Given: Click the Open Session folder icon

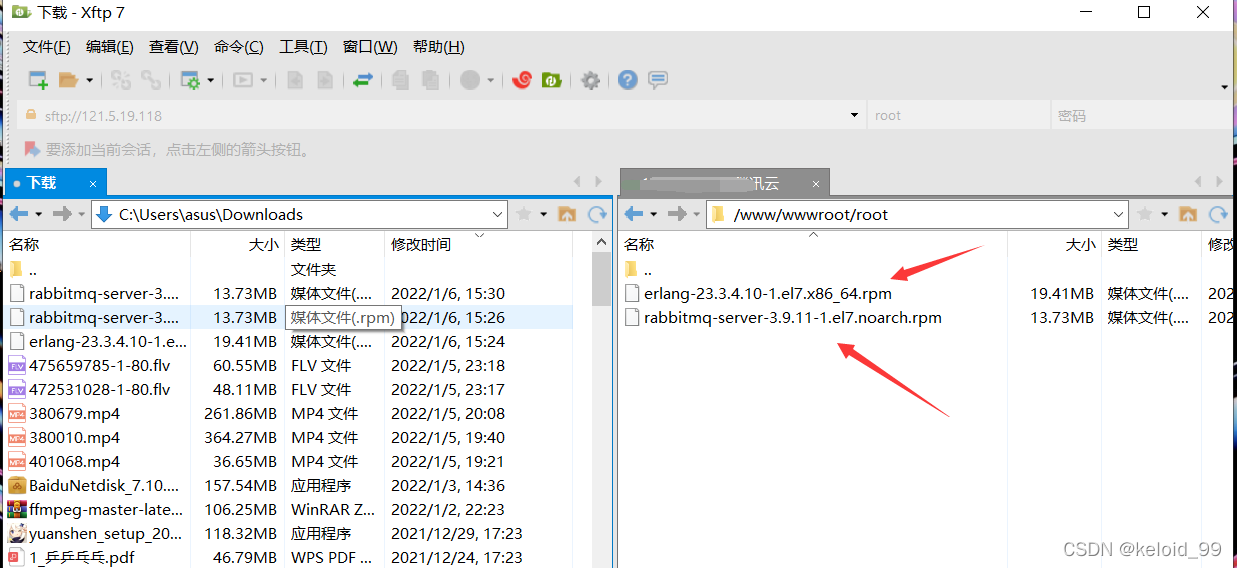Looking at the screenshot, I should (68, 80).
